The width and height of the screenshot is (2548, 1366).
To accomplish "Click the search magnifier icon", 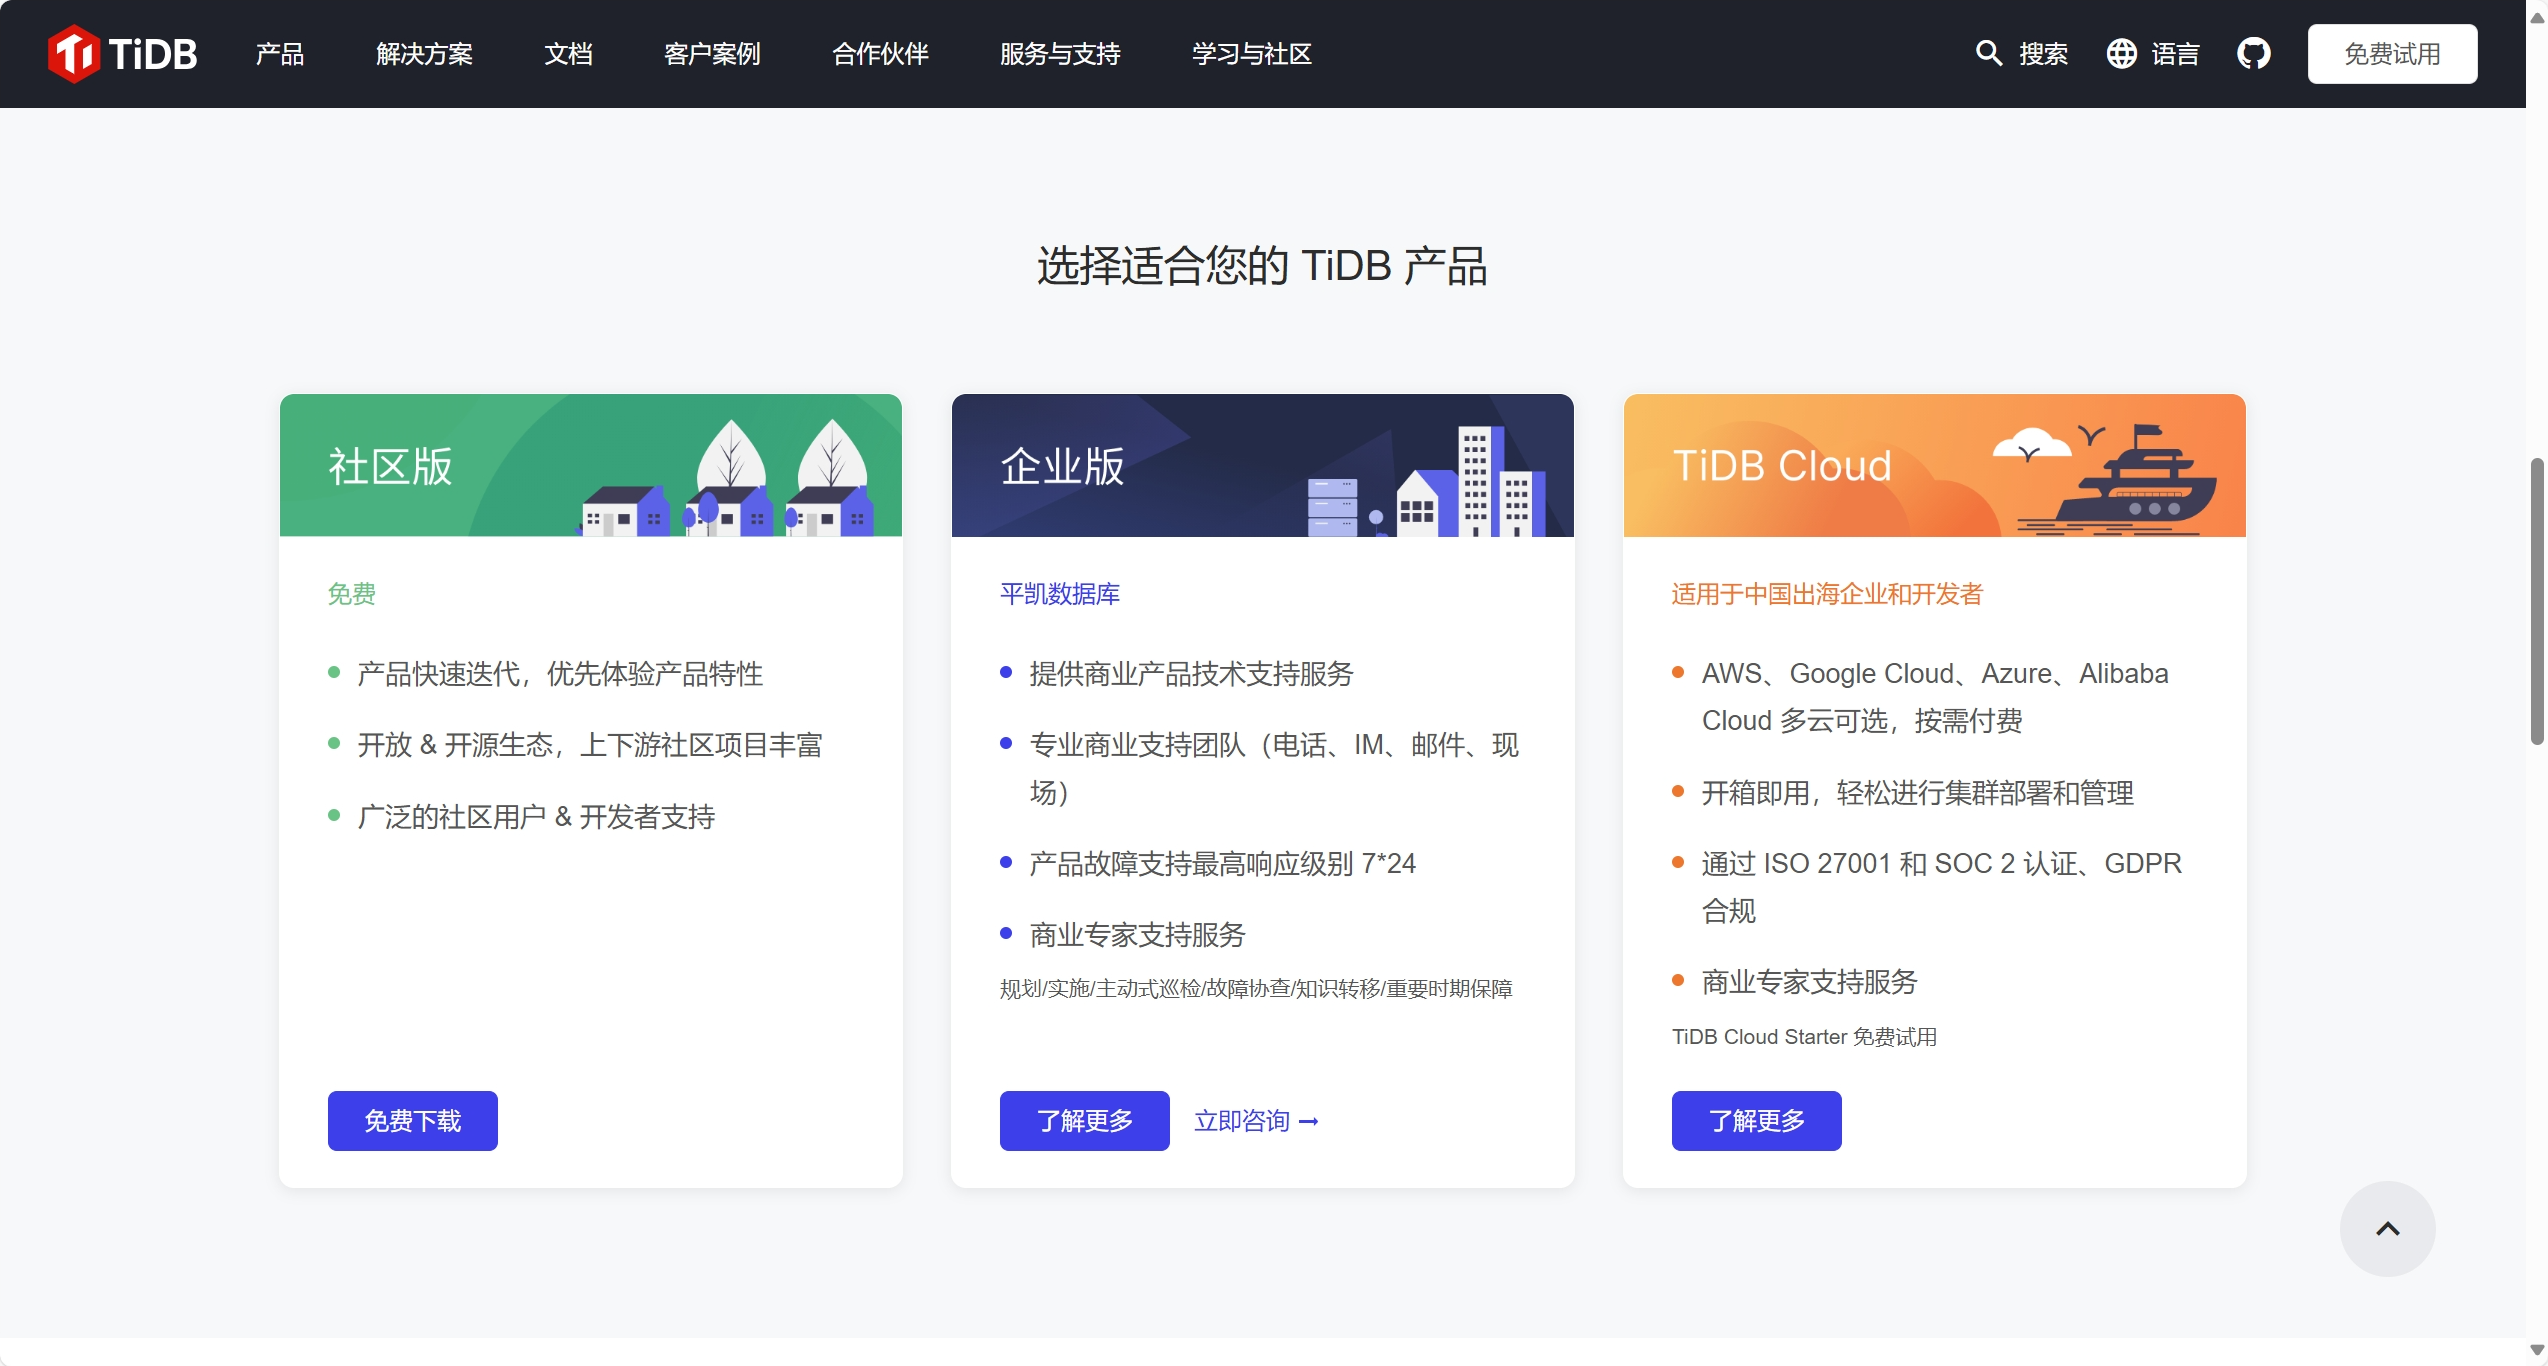I will coord(1988,54).
